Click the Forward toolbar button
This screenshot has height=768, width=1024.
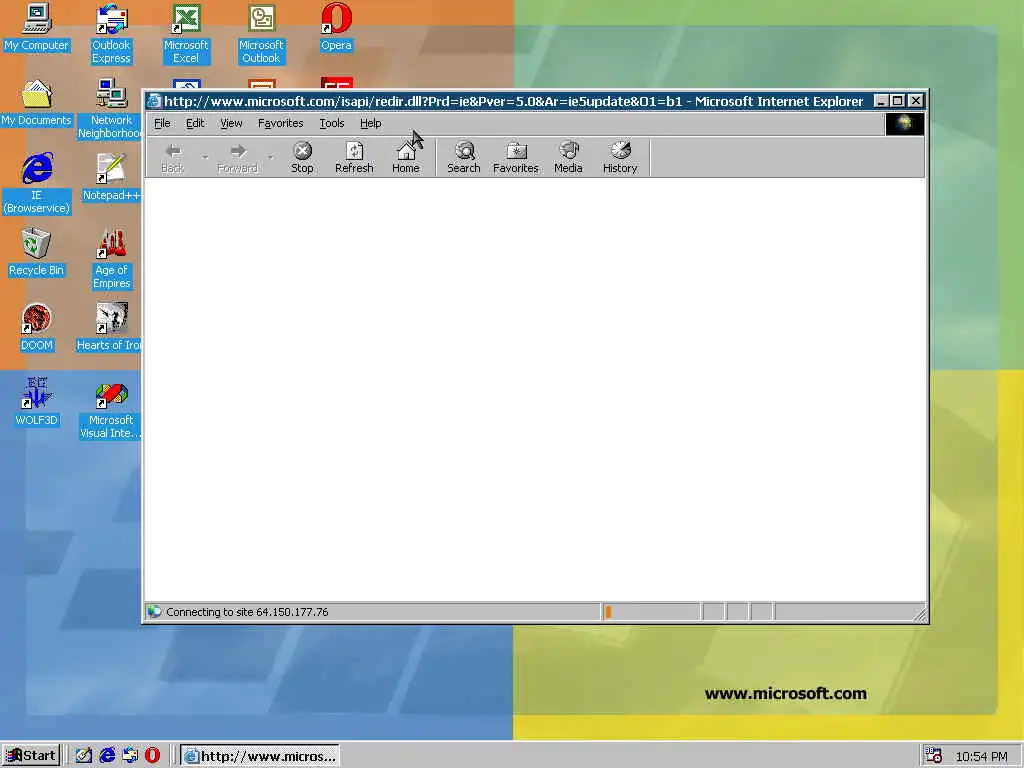tap(237, 158)
